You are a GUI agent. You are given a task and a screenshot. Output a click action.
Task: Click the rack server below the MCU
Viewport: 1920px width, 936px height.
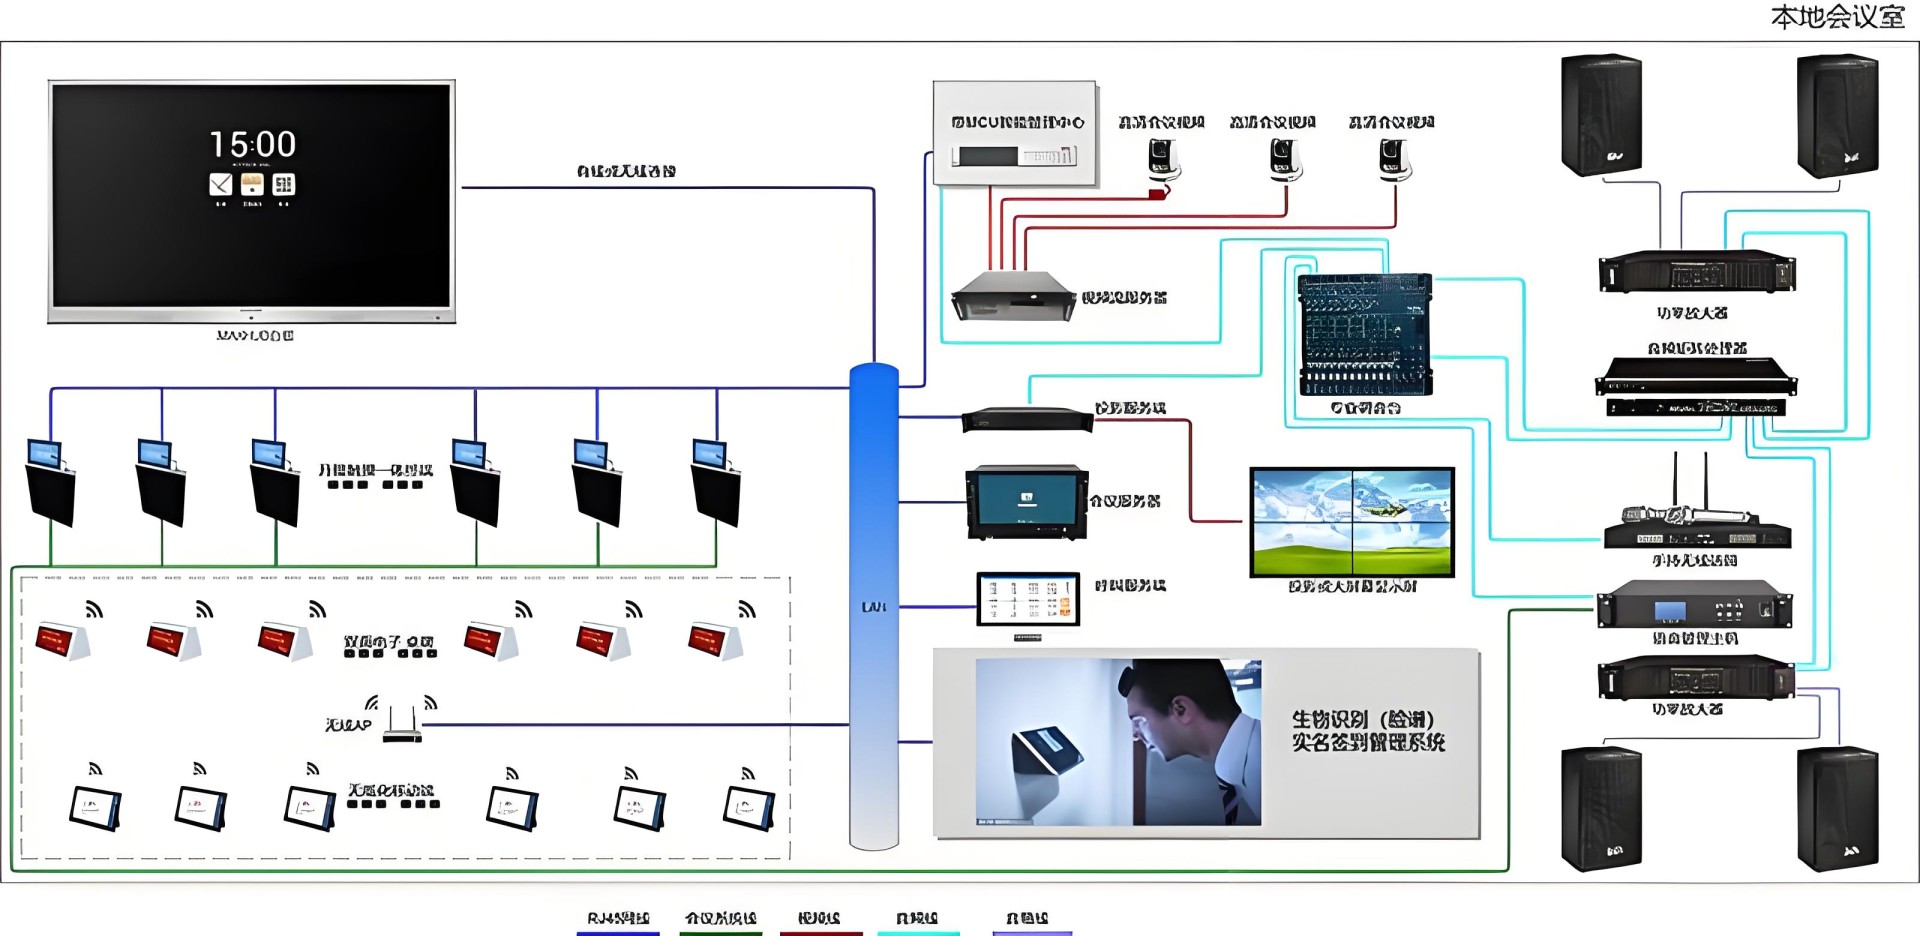(x=1013, y=296)
